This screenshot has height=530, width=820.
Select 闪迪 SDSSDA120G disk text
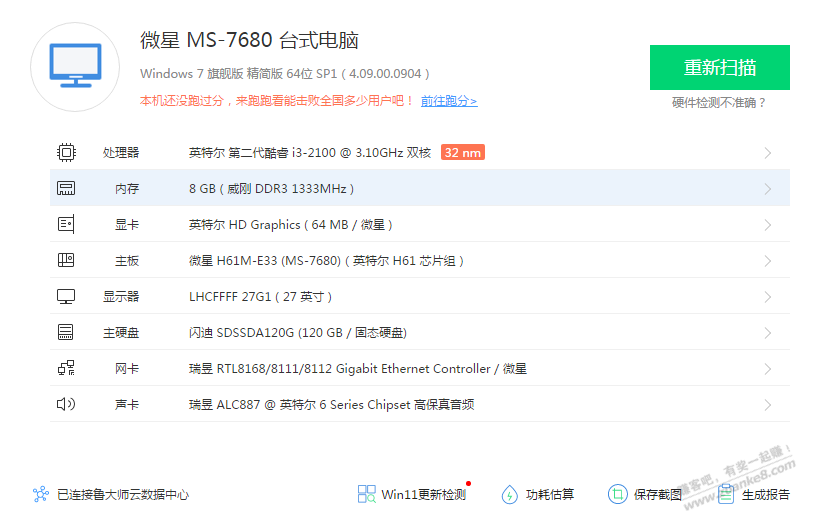(x=298, y=333)
